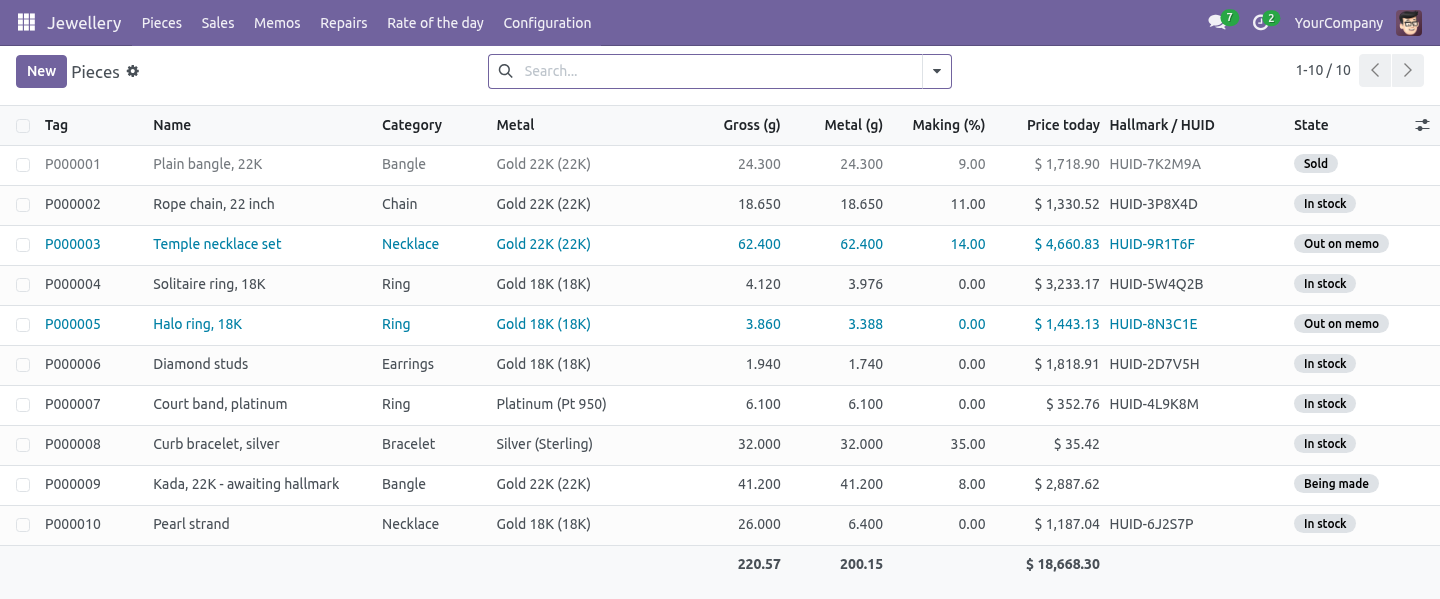The image size is (1440, 599).
Task: Open the apps grid home menu
Action: (x=26, y=22)
